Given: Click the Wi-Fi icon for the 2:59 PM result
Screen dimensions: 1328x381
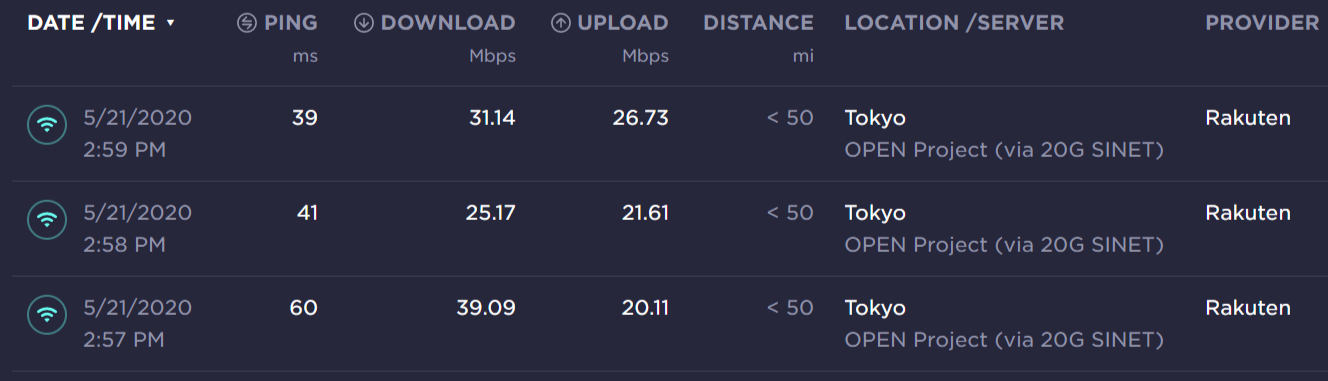Looking at the screenshot, I should pos(46,125).
